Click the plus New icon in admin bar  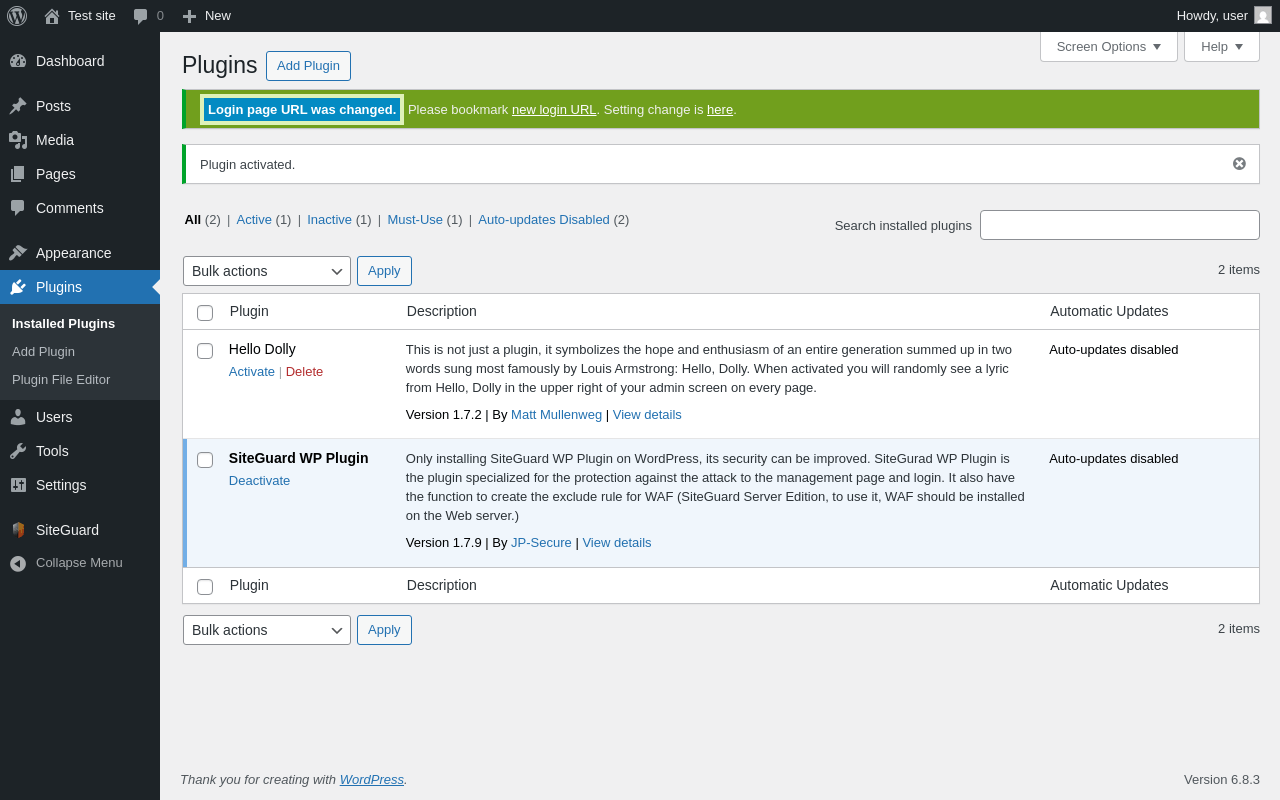(x=189, y=16)
